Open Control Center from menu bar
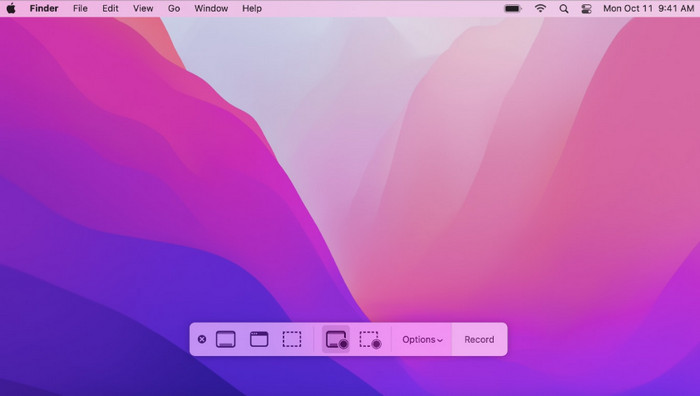Image resolution: width=700 pixels, height=396 pixels. coord(586,9)
